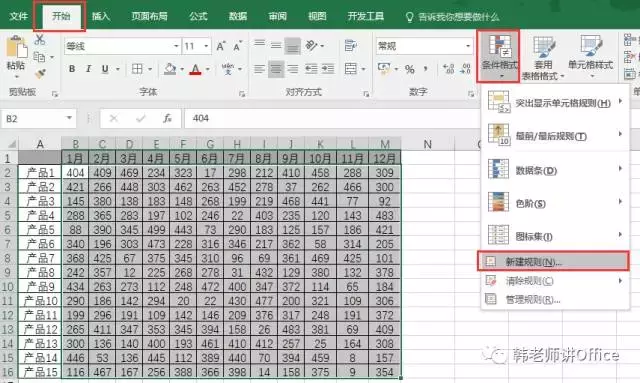The width and height of the screenshot is (640, 383).
Task: Click the Conditional Formatting button
Action: [x=498, y=56]
